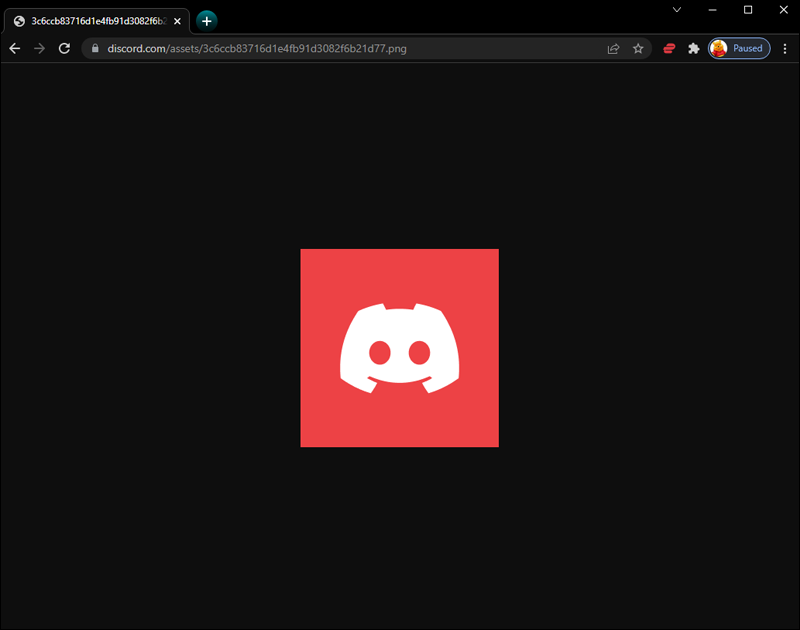Open a new tab with plus button
This screenshot has height=630, width=800.
pos(207,21)
